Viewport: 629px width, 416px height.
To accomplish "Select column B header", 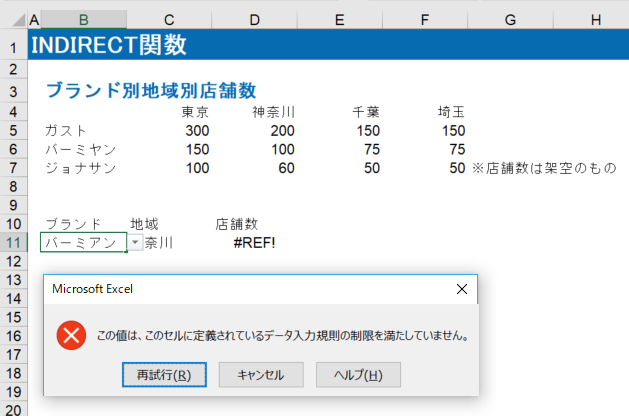I will click(84, 19).
